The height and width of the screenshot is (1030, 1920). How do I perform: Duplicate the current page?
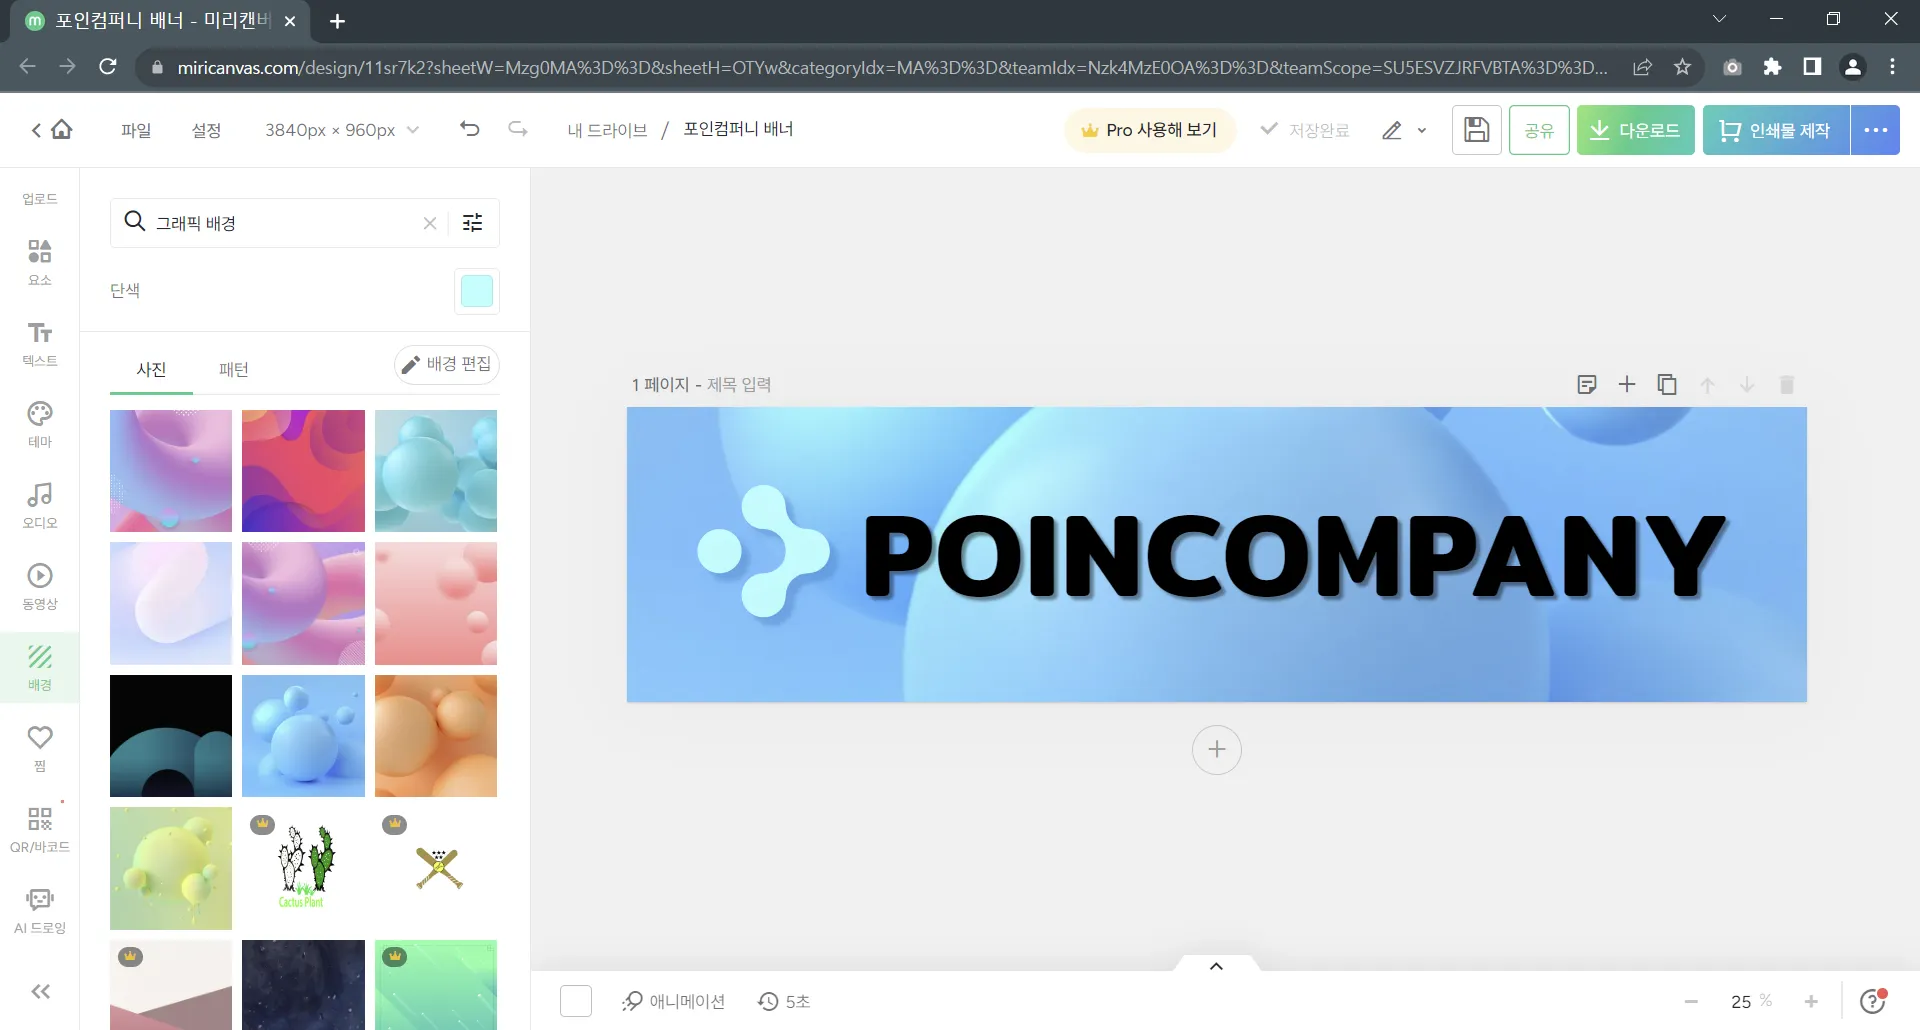coord(1667,385)
